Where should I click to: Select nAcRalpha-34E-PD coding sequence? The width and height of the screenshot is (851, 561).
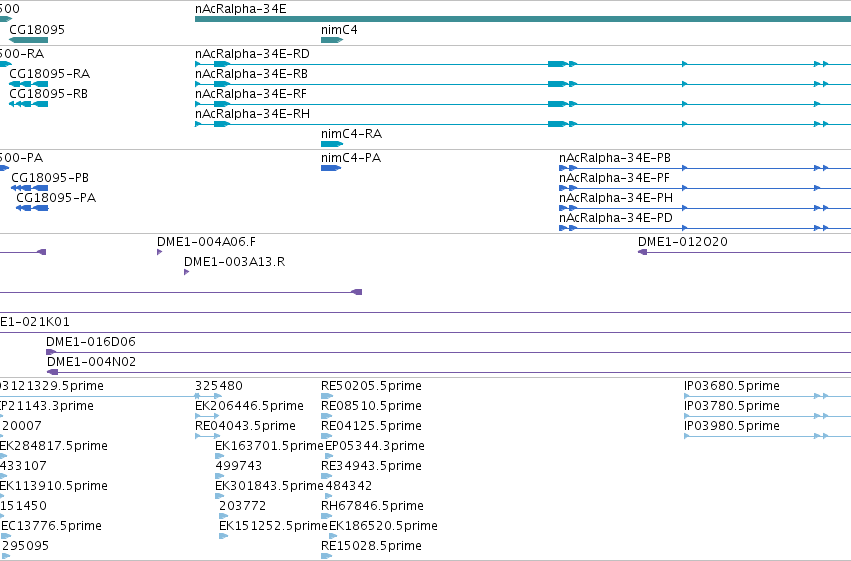click(705, 228)
